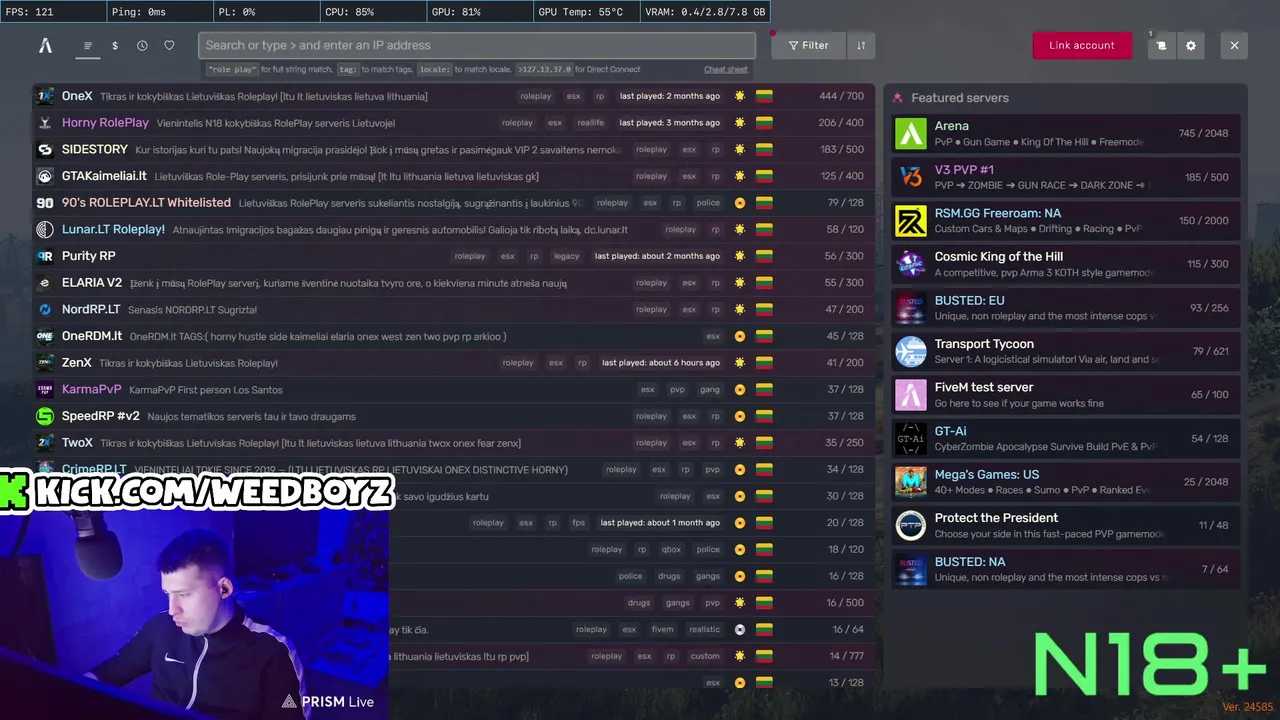Click the 90's ROLEPLAY.LT server icon
The height and width of the screenshot is (720, 1280).
tap(45, 203)
